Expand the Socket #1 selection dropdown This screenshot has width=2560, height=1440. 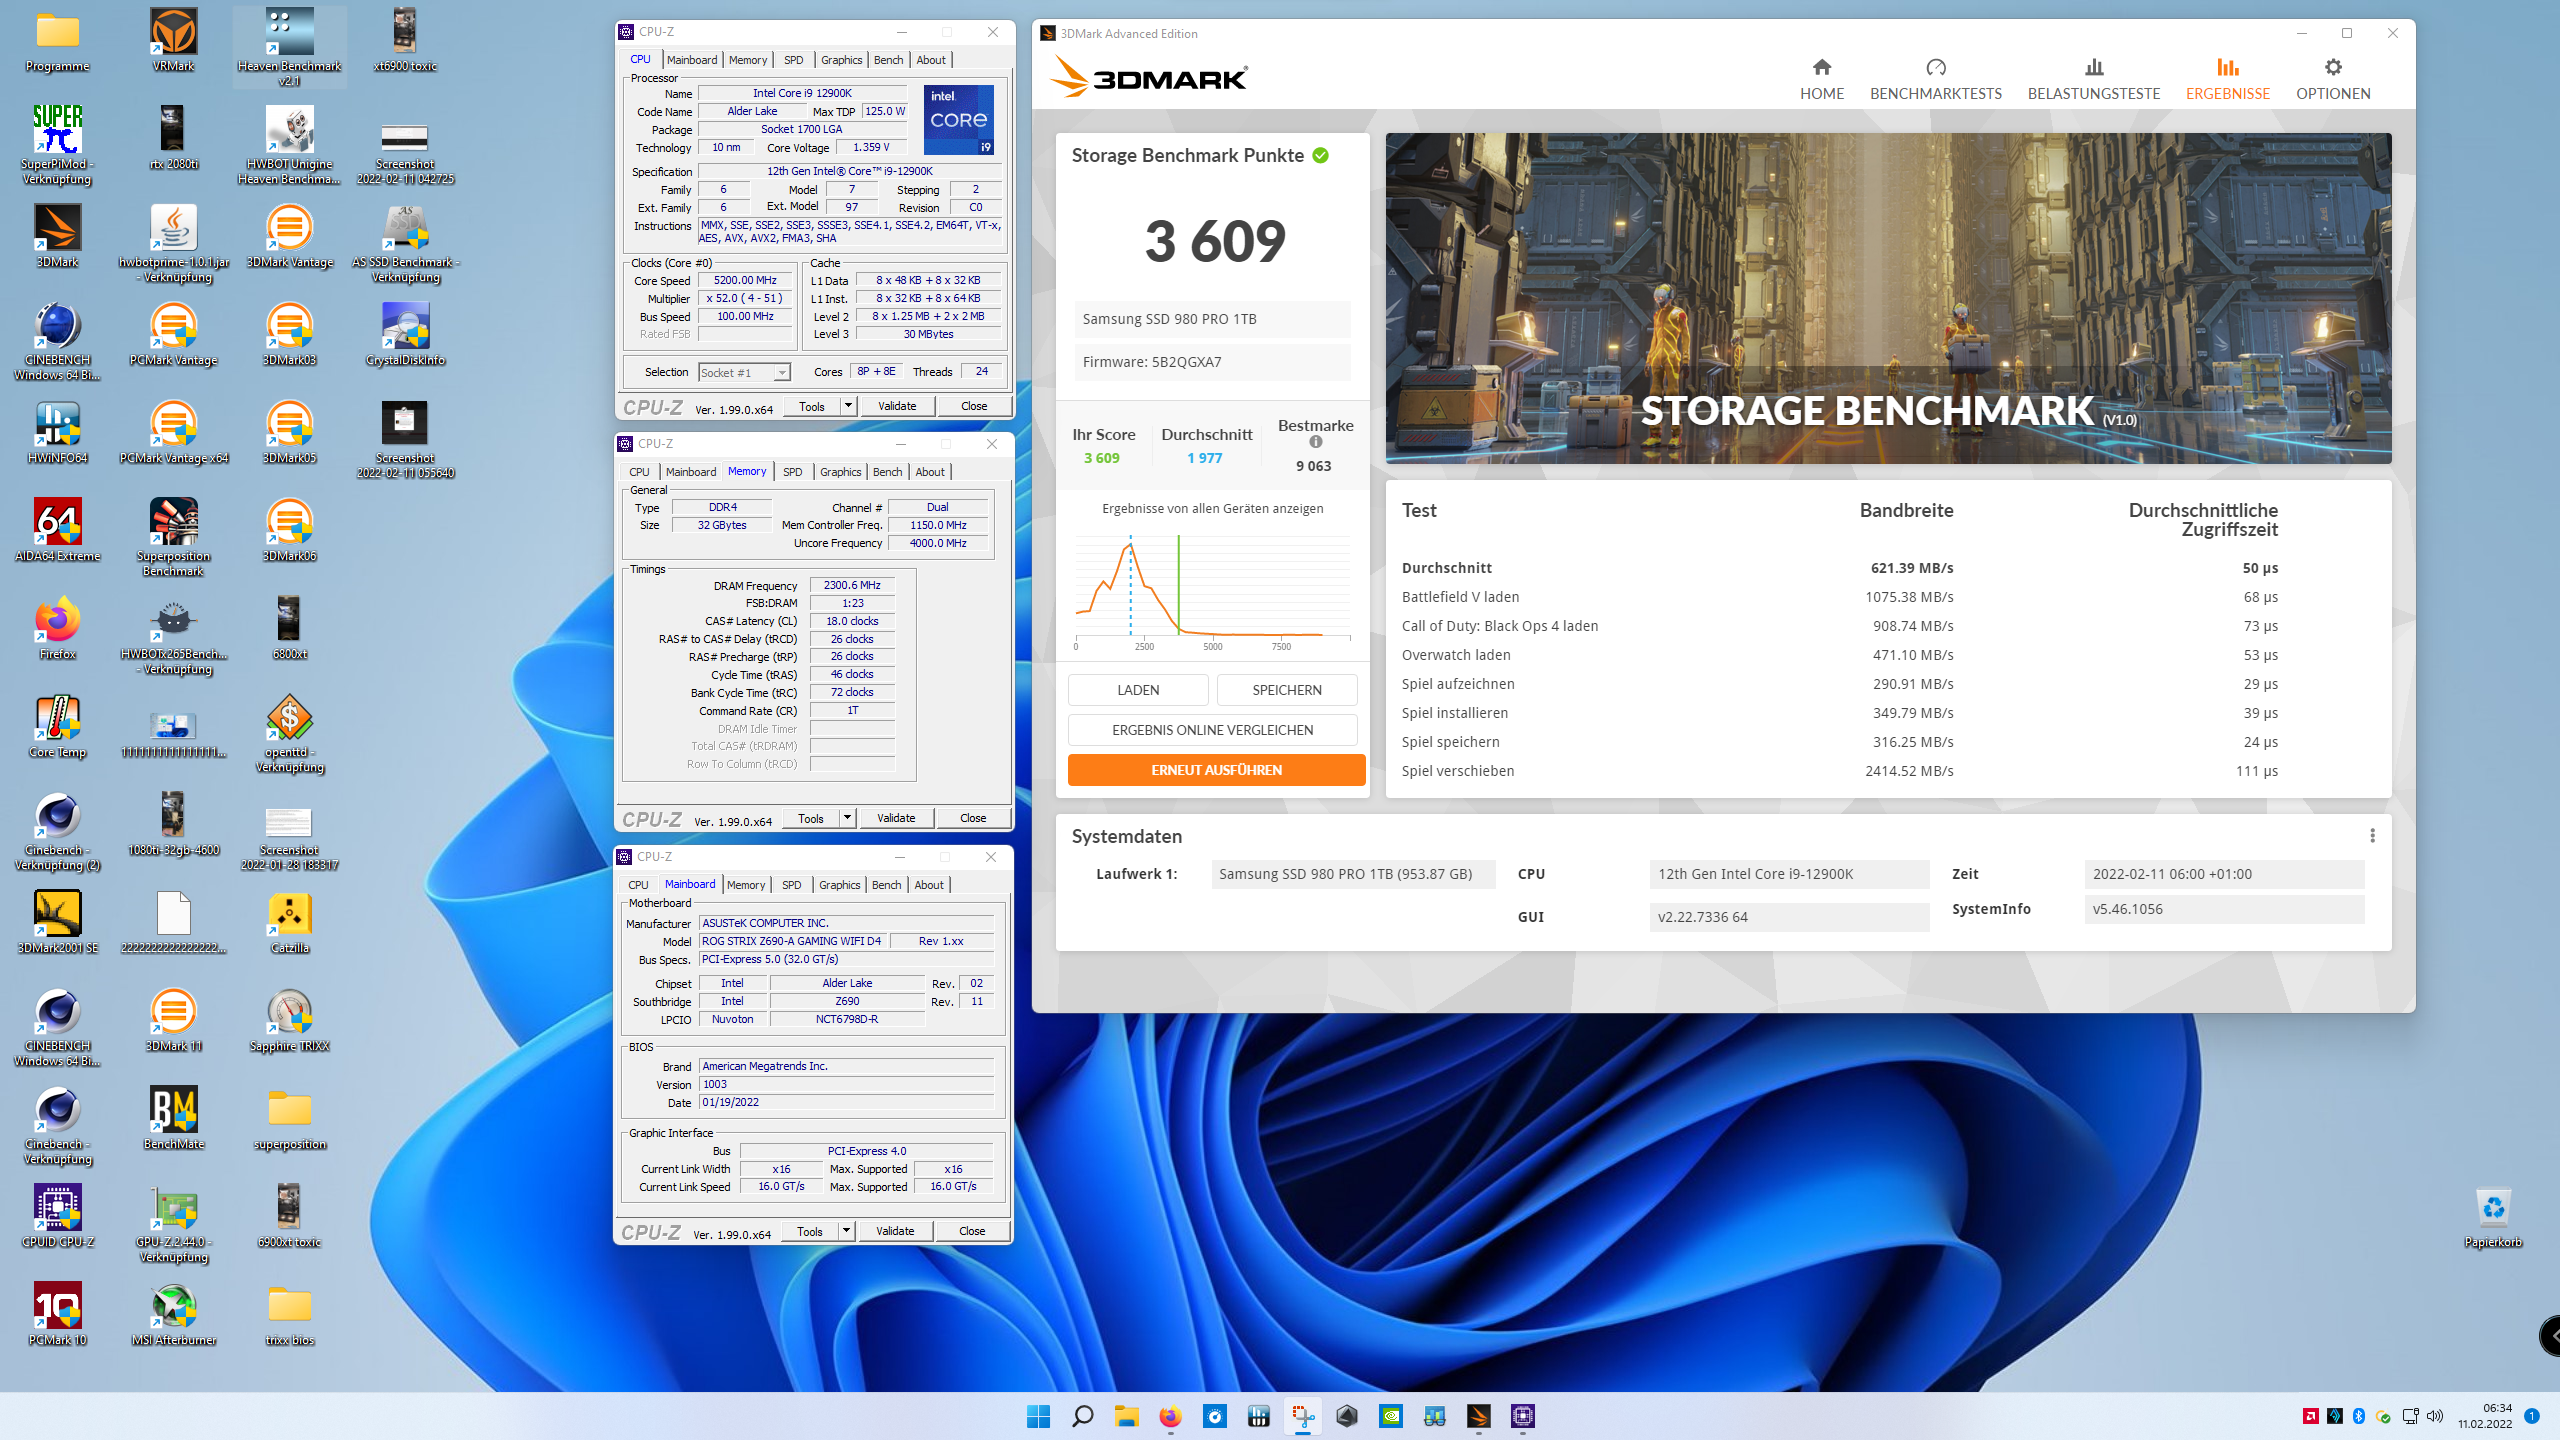pyautogui.click(x=782, y=373)
